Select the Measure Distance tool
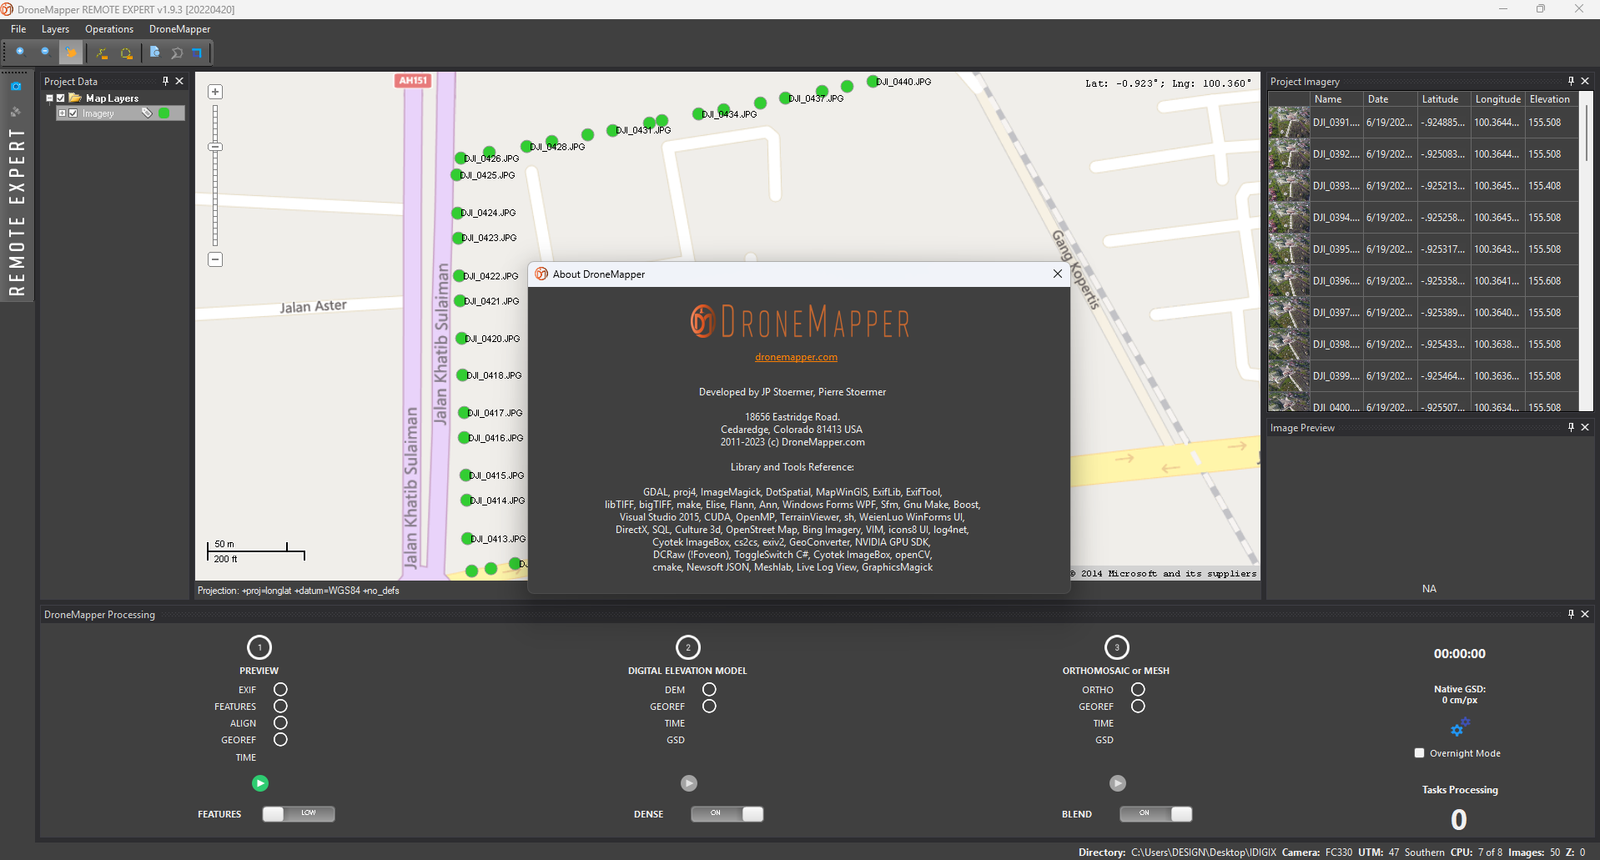Screen dimensions: 1600x860 102,53
